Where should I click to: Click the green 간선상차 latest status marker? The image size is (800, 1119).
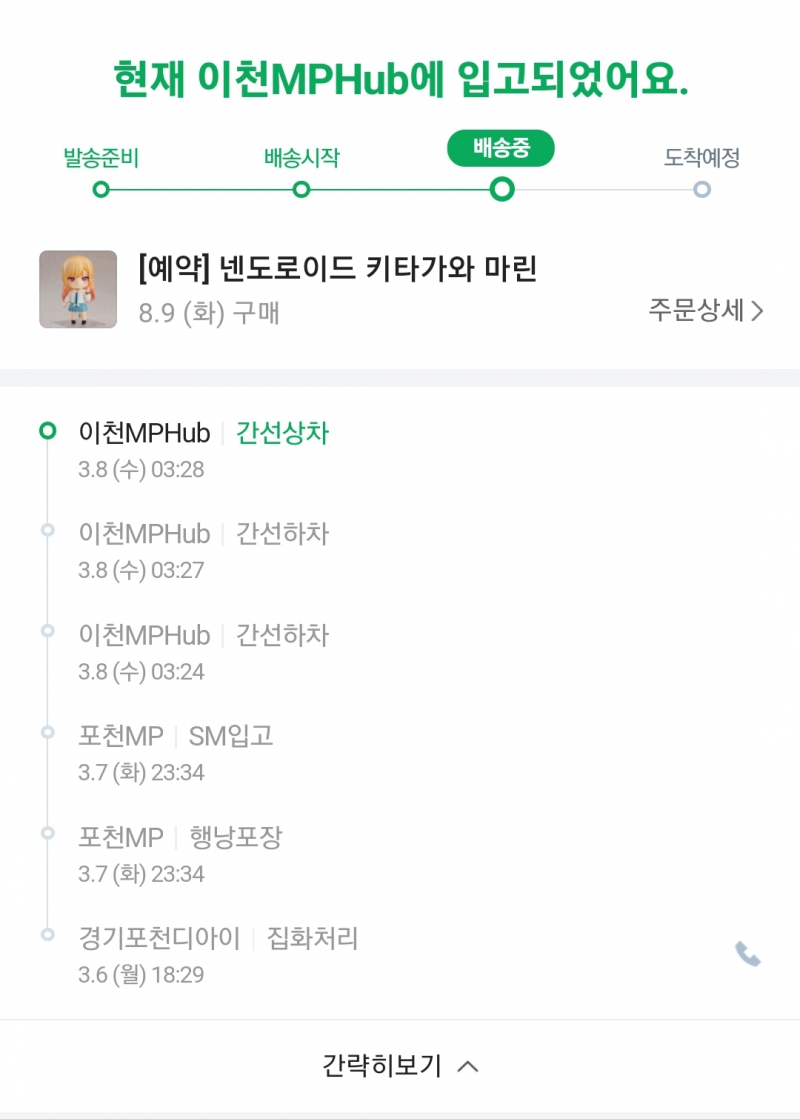point(47,431)
